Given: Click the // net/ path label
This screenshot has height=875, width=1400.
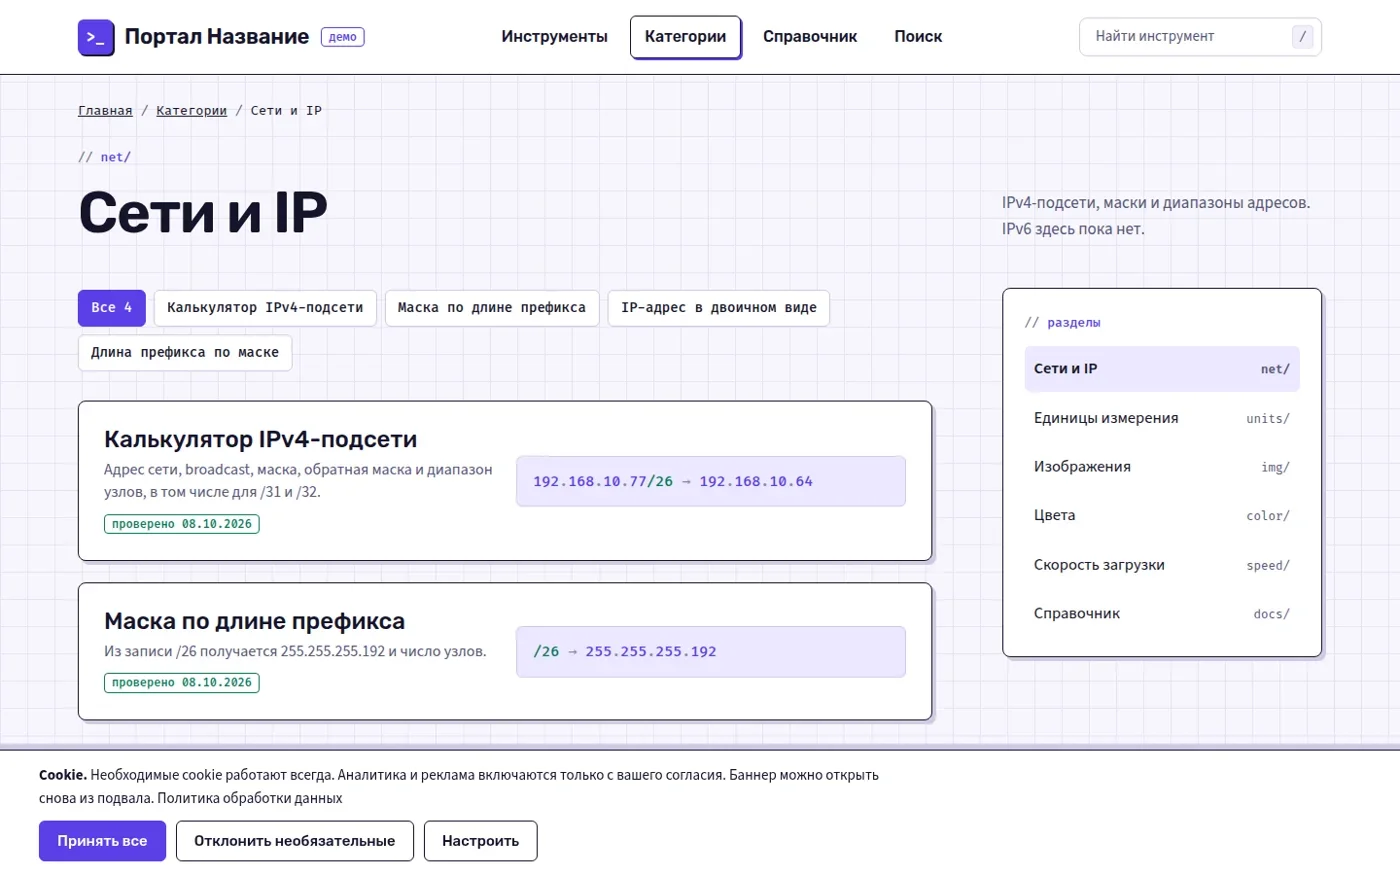Looking at the screenshot, I should tap(105, 157).
